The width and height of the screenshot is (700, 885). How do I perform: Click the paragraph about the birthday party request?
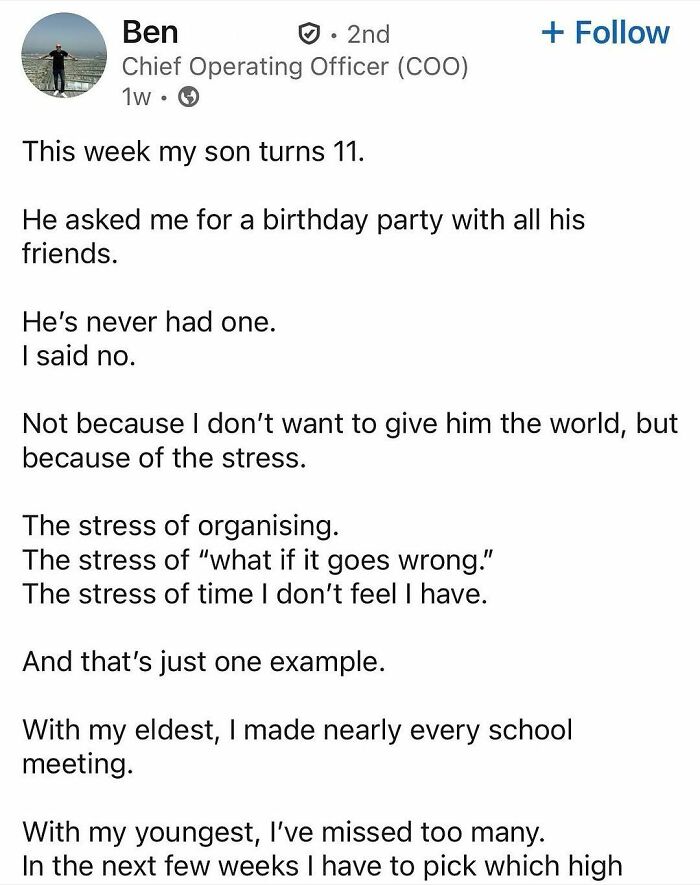[x=300, y=230]
